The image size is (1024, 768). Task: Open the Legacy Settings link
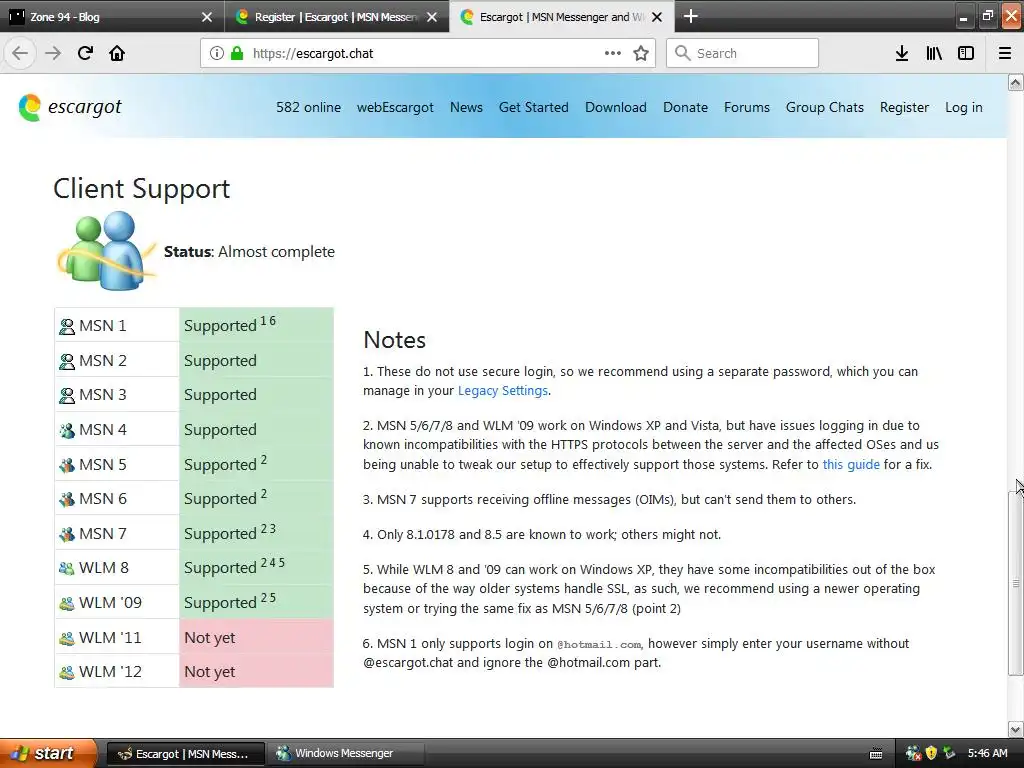coord(503,391)
